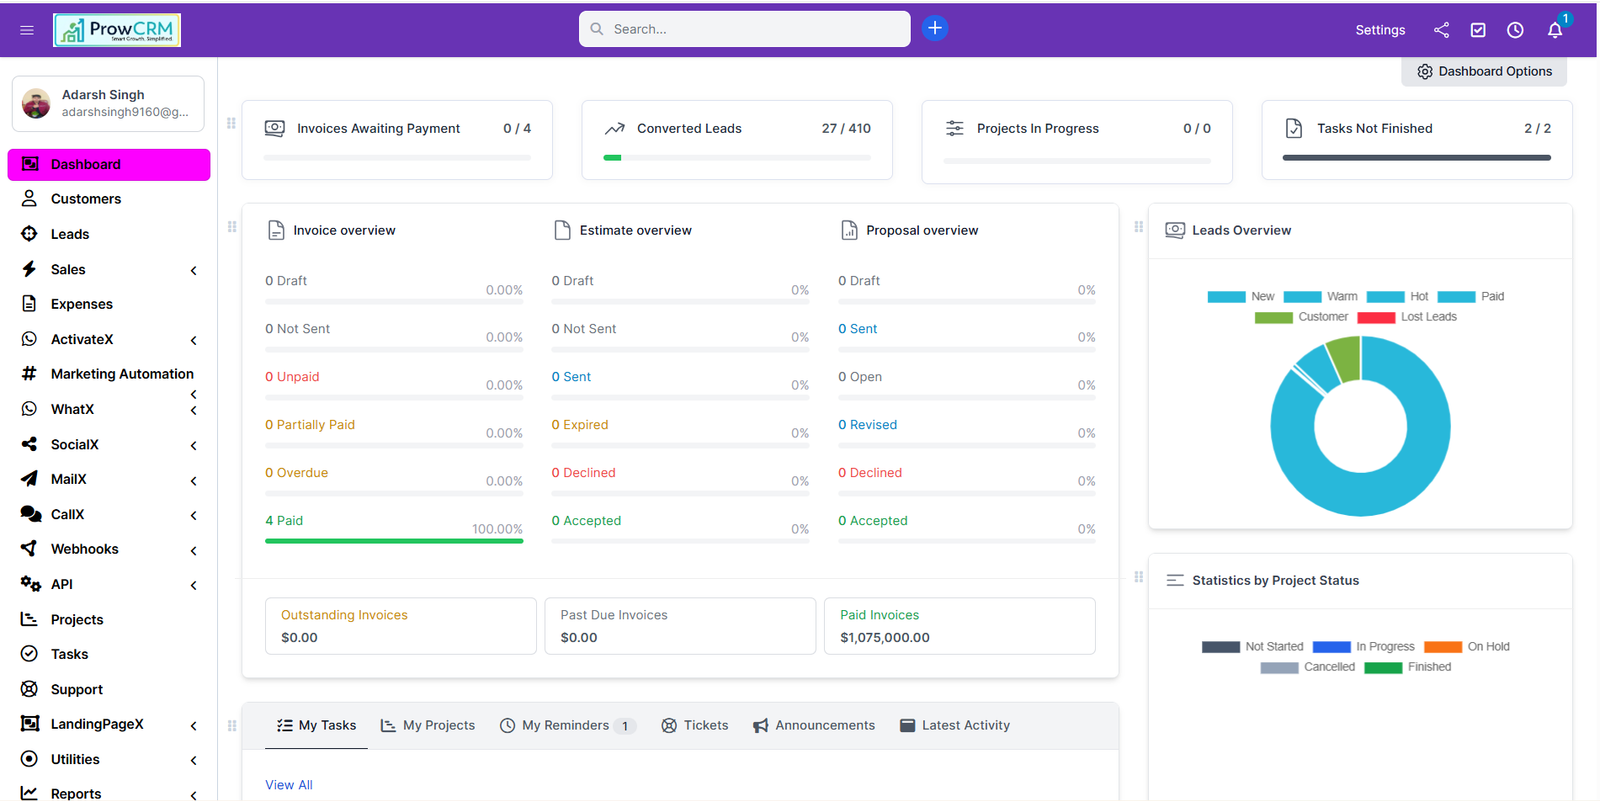The height and width of the screenshot is (801, 1600).
Task: Expand the ActivateX submenu chevron
Action: [193, 340]
